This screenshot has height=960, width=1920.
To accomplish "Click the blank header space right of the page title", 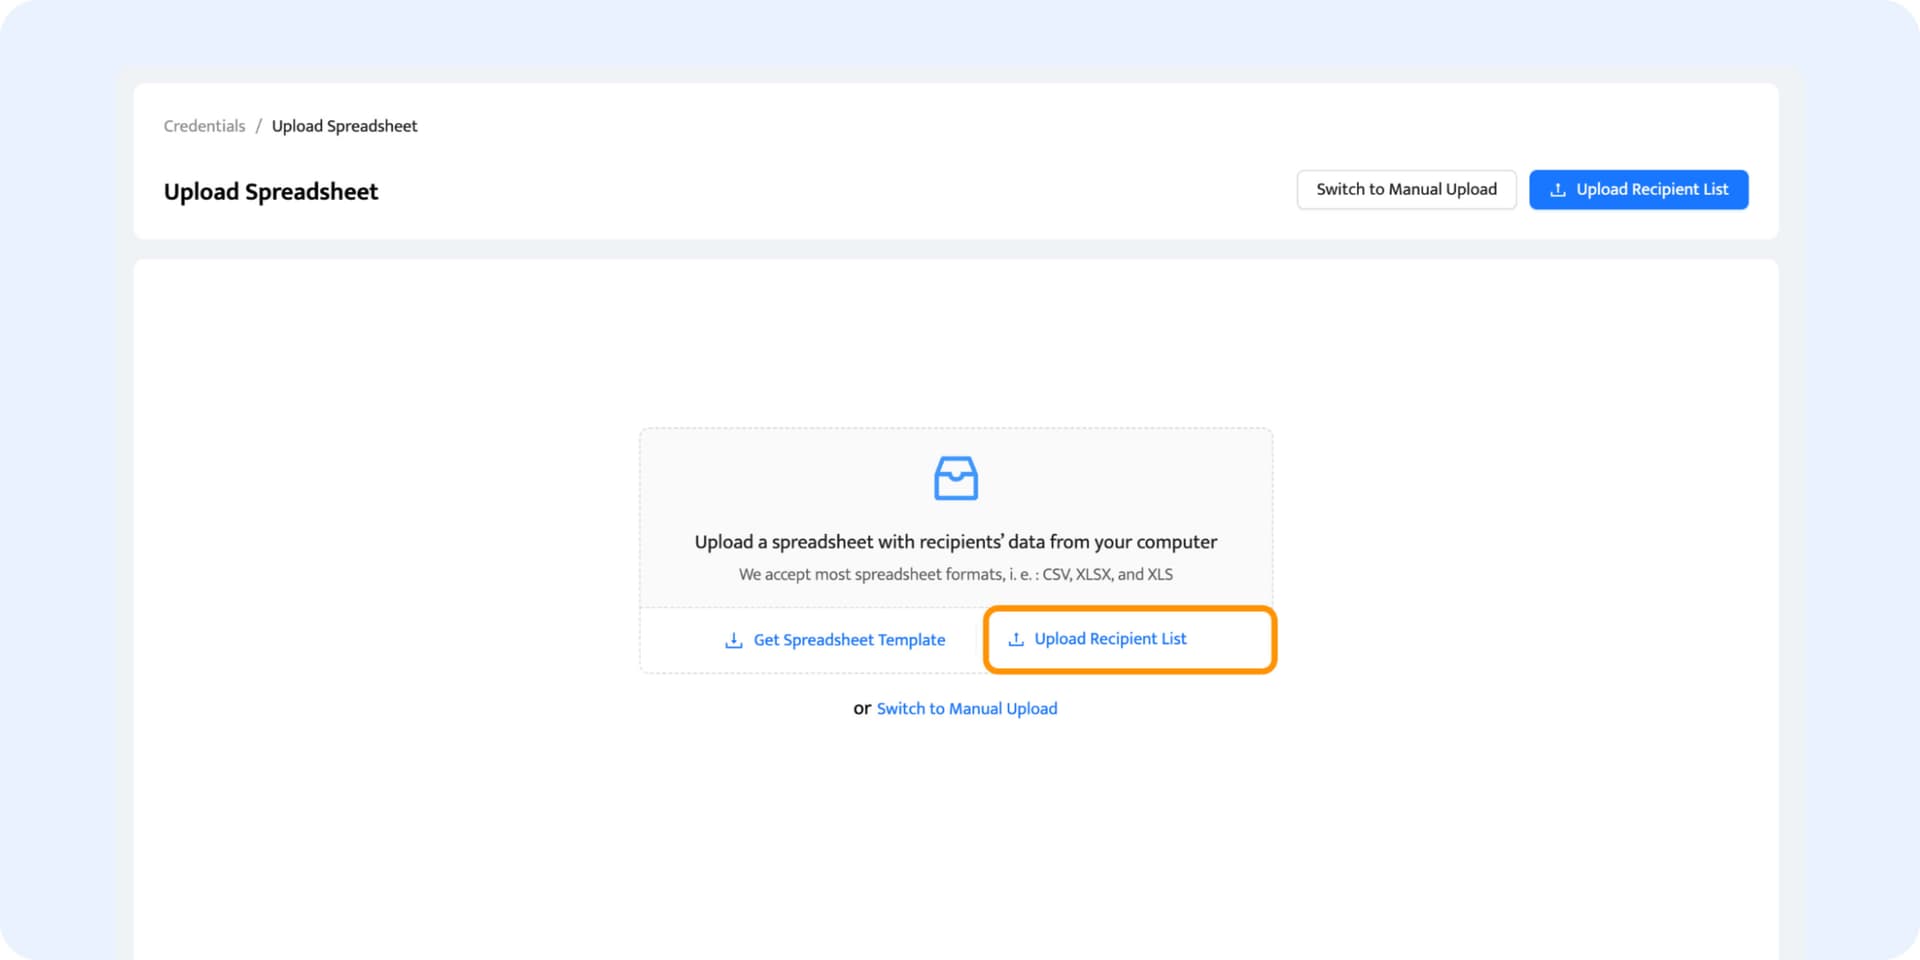I will click(830, 190).
